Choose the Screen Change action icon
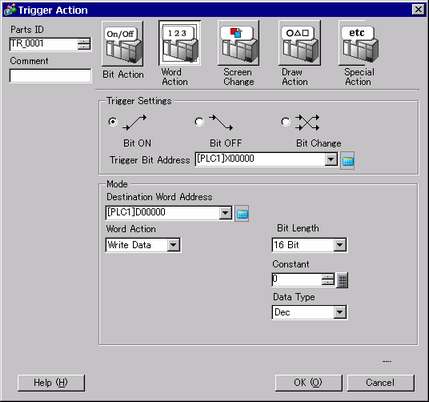This screenshot has width=429, height=402. (x=238, y=43)
